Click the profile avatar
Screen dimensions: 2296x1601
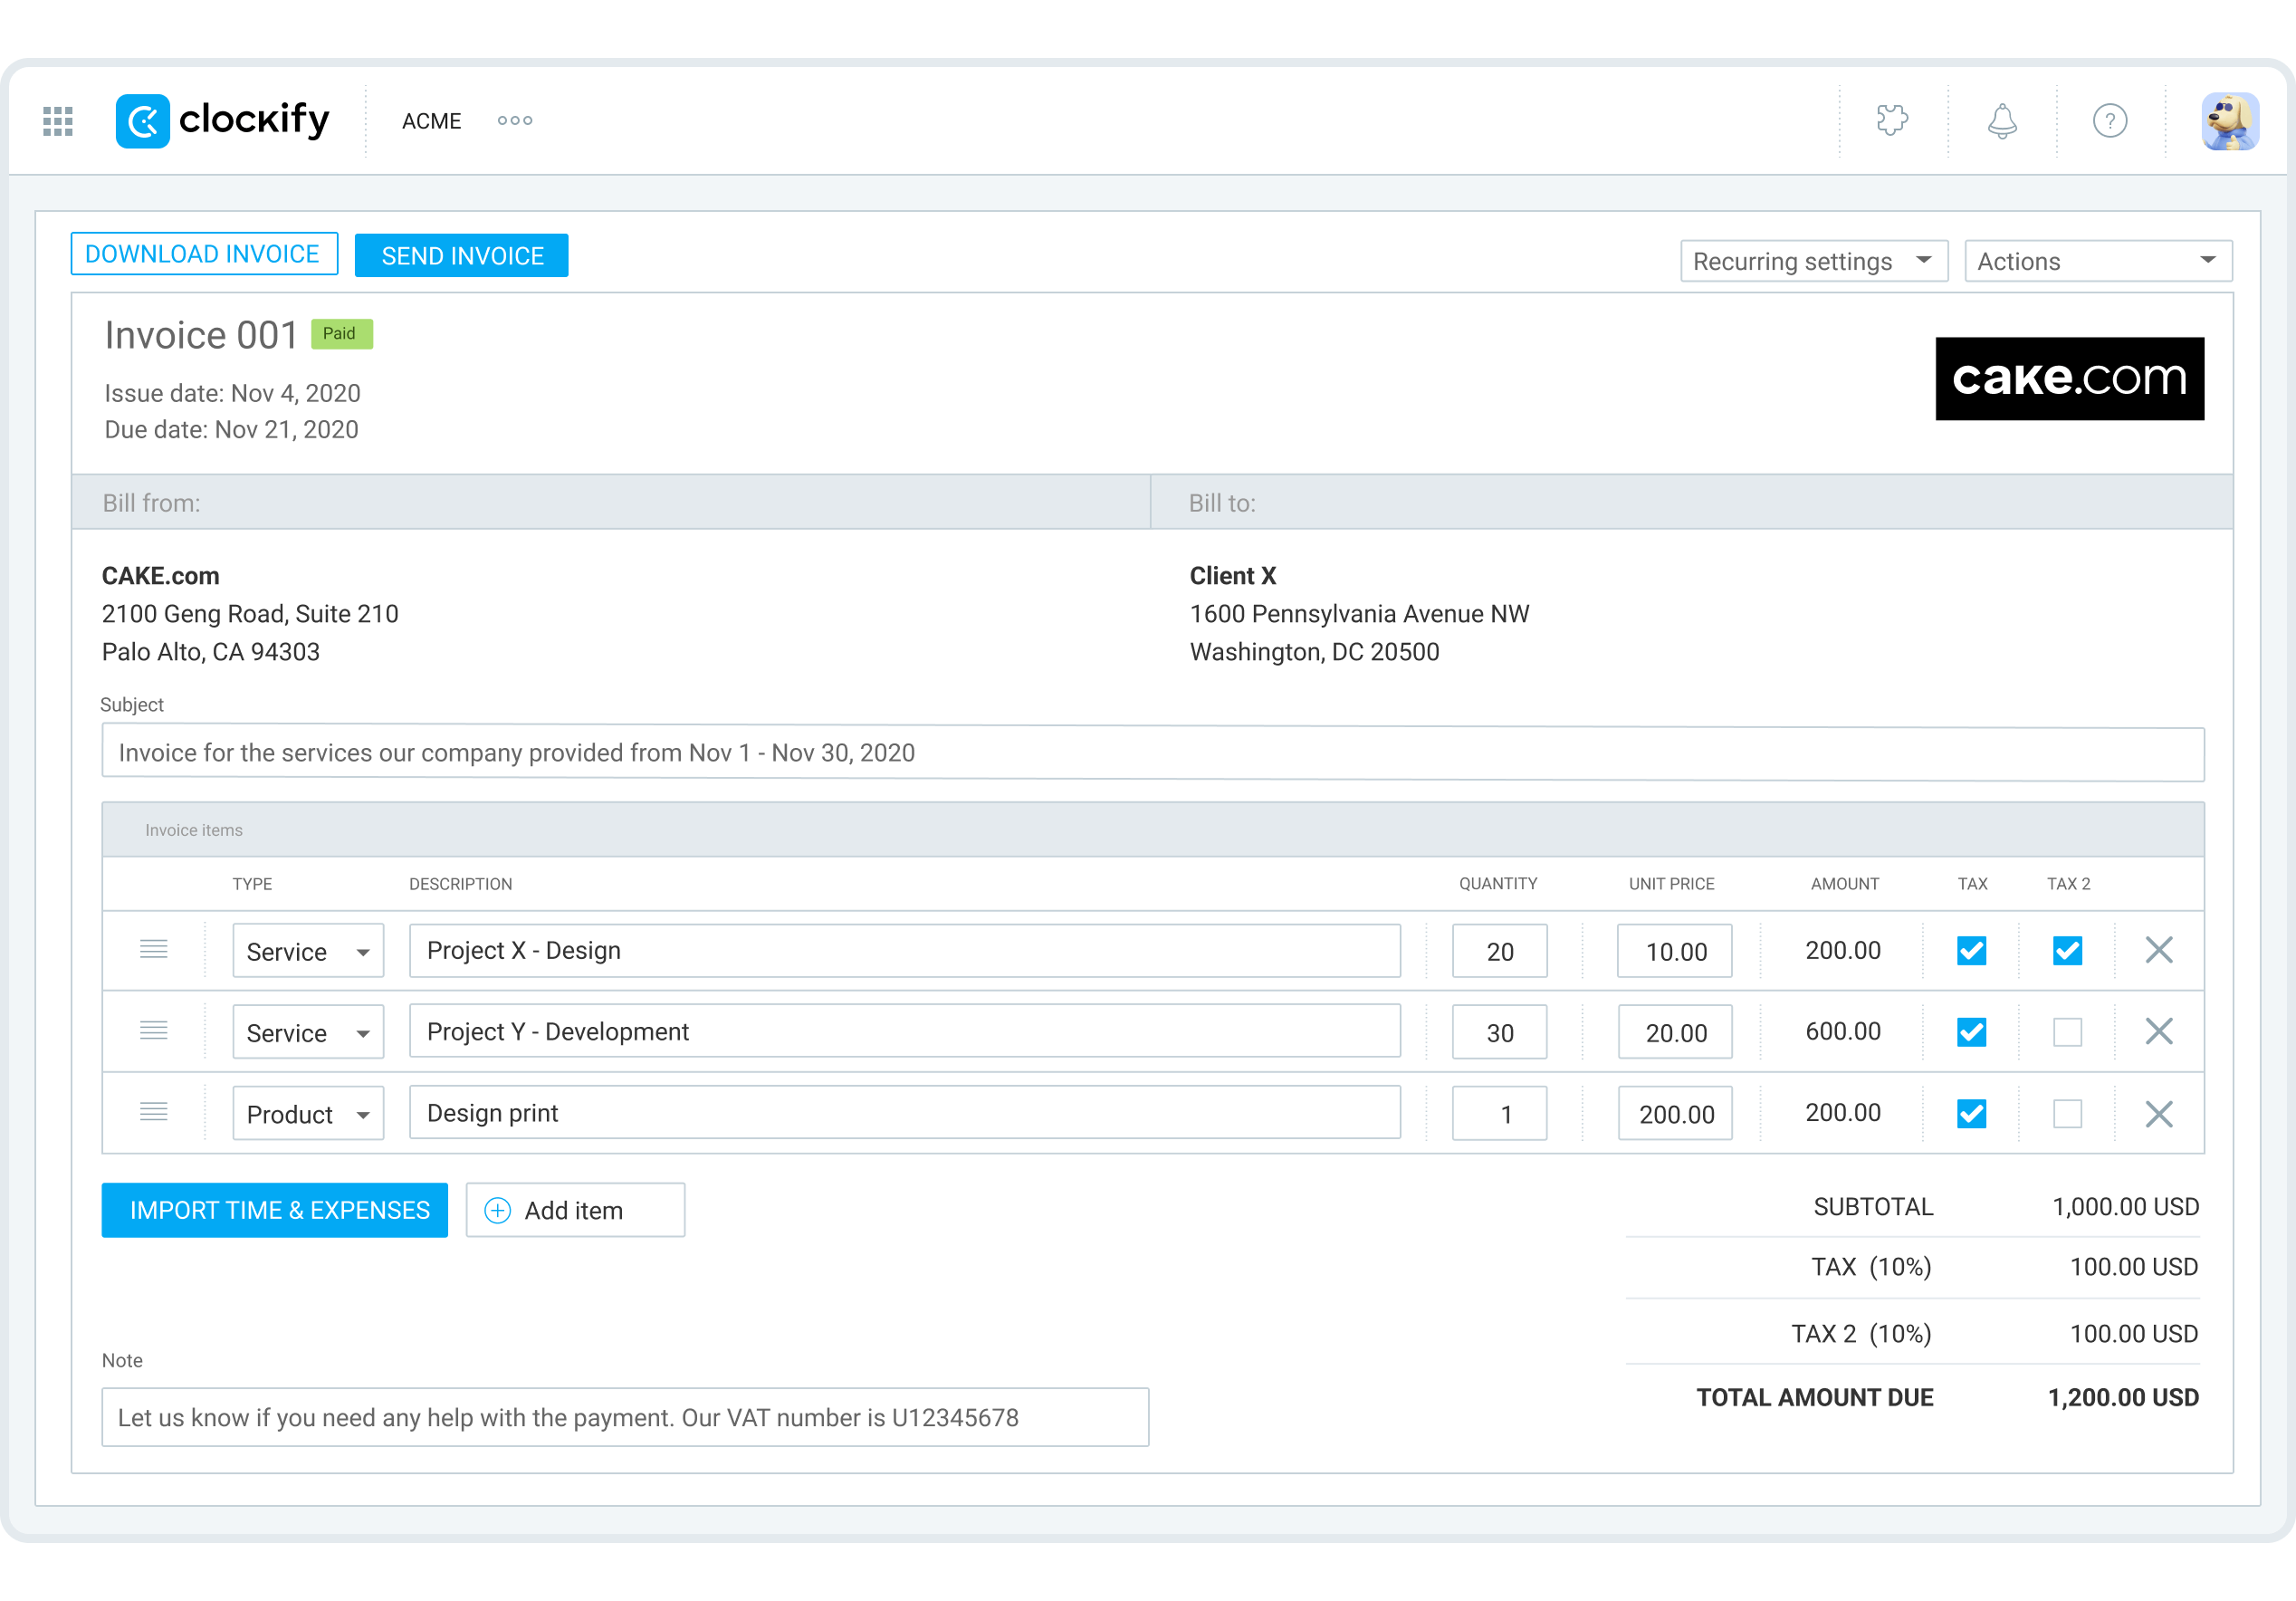(2230, 120)
